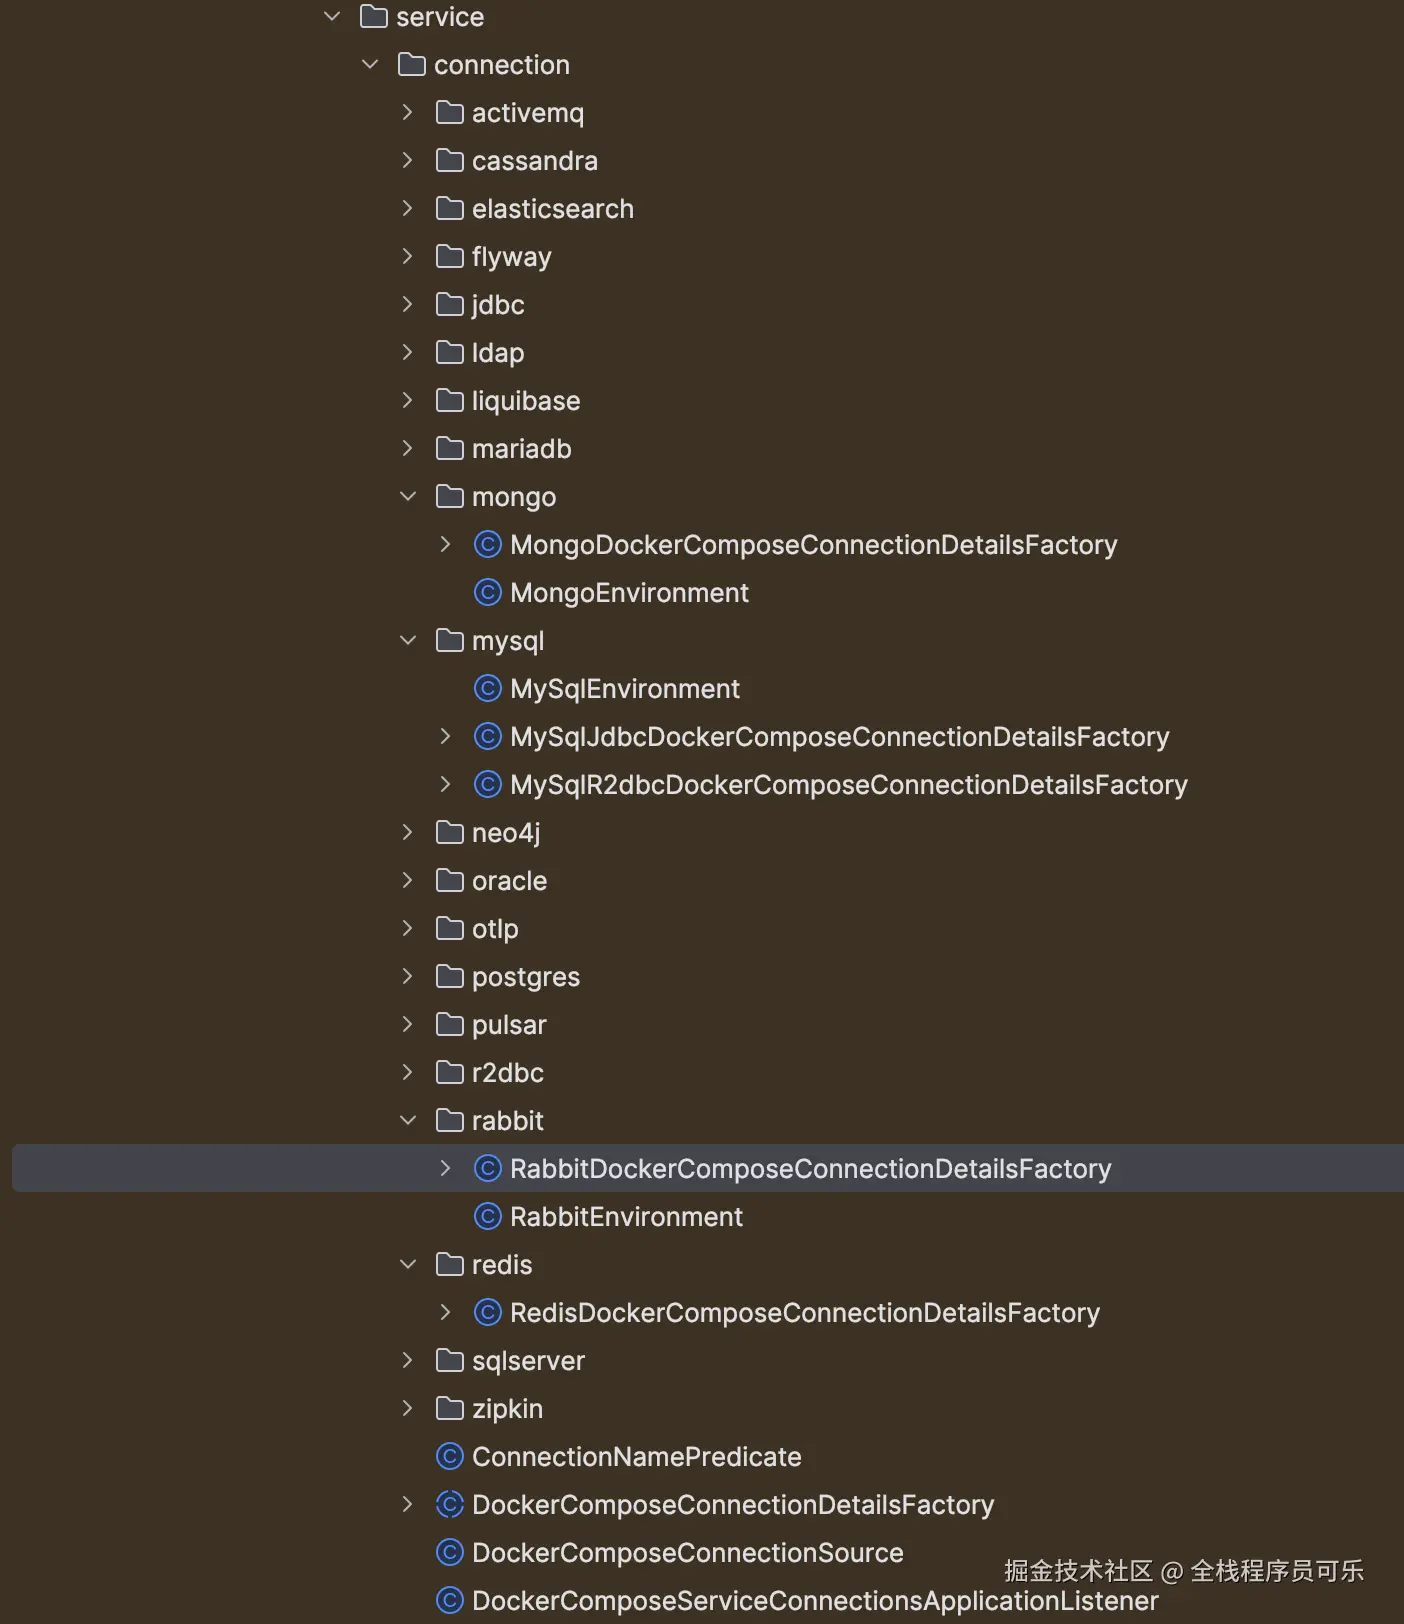Click the rabbit folder icon
1404x1624 pixels.
(450, 1121)
